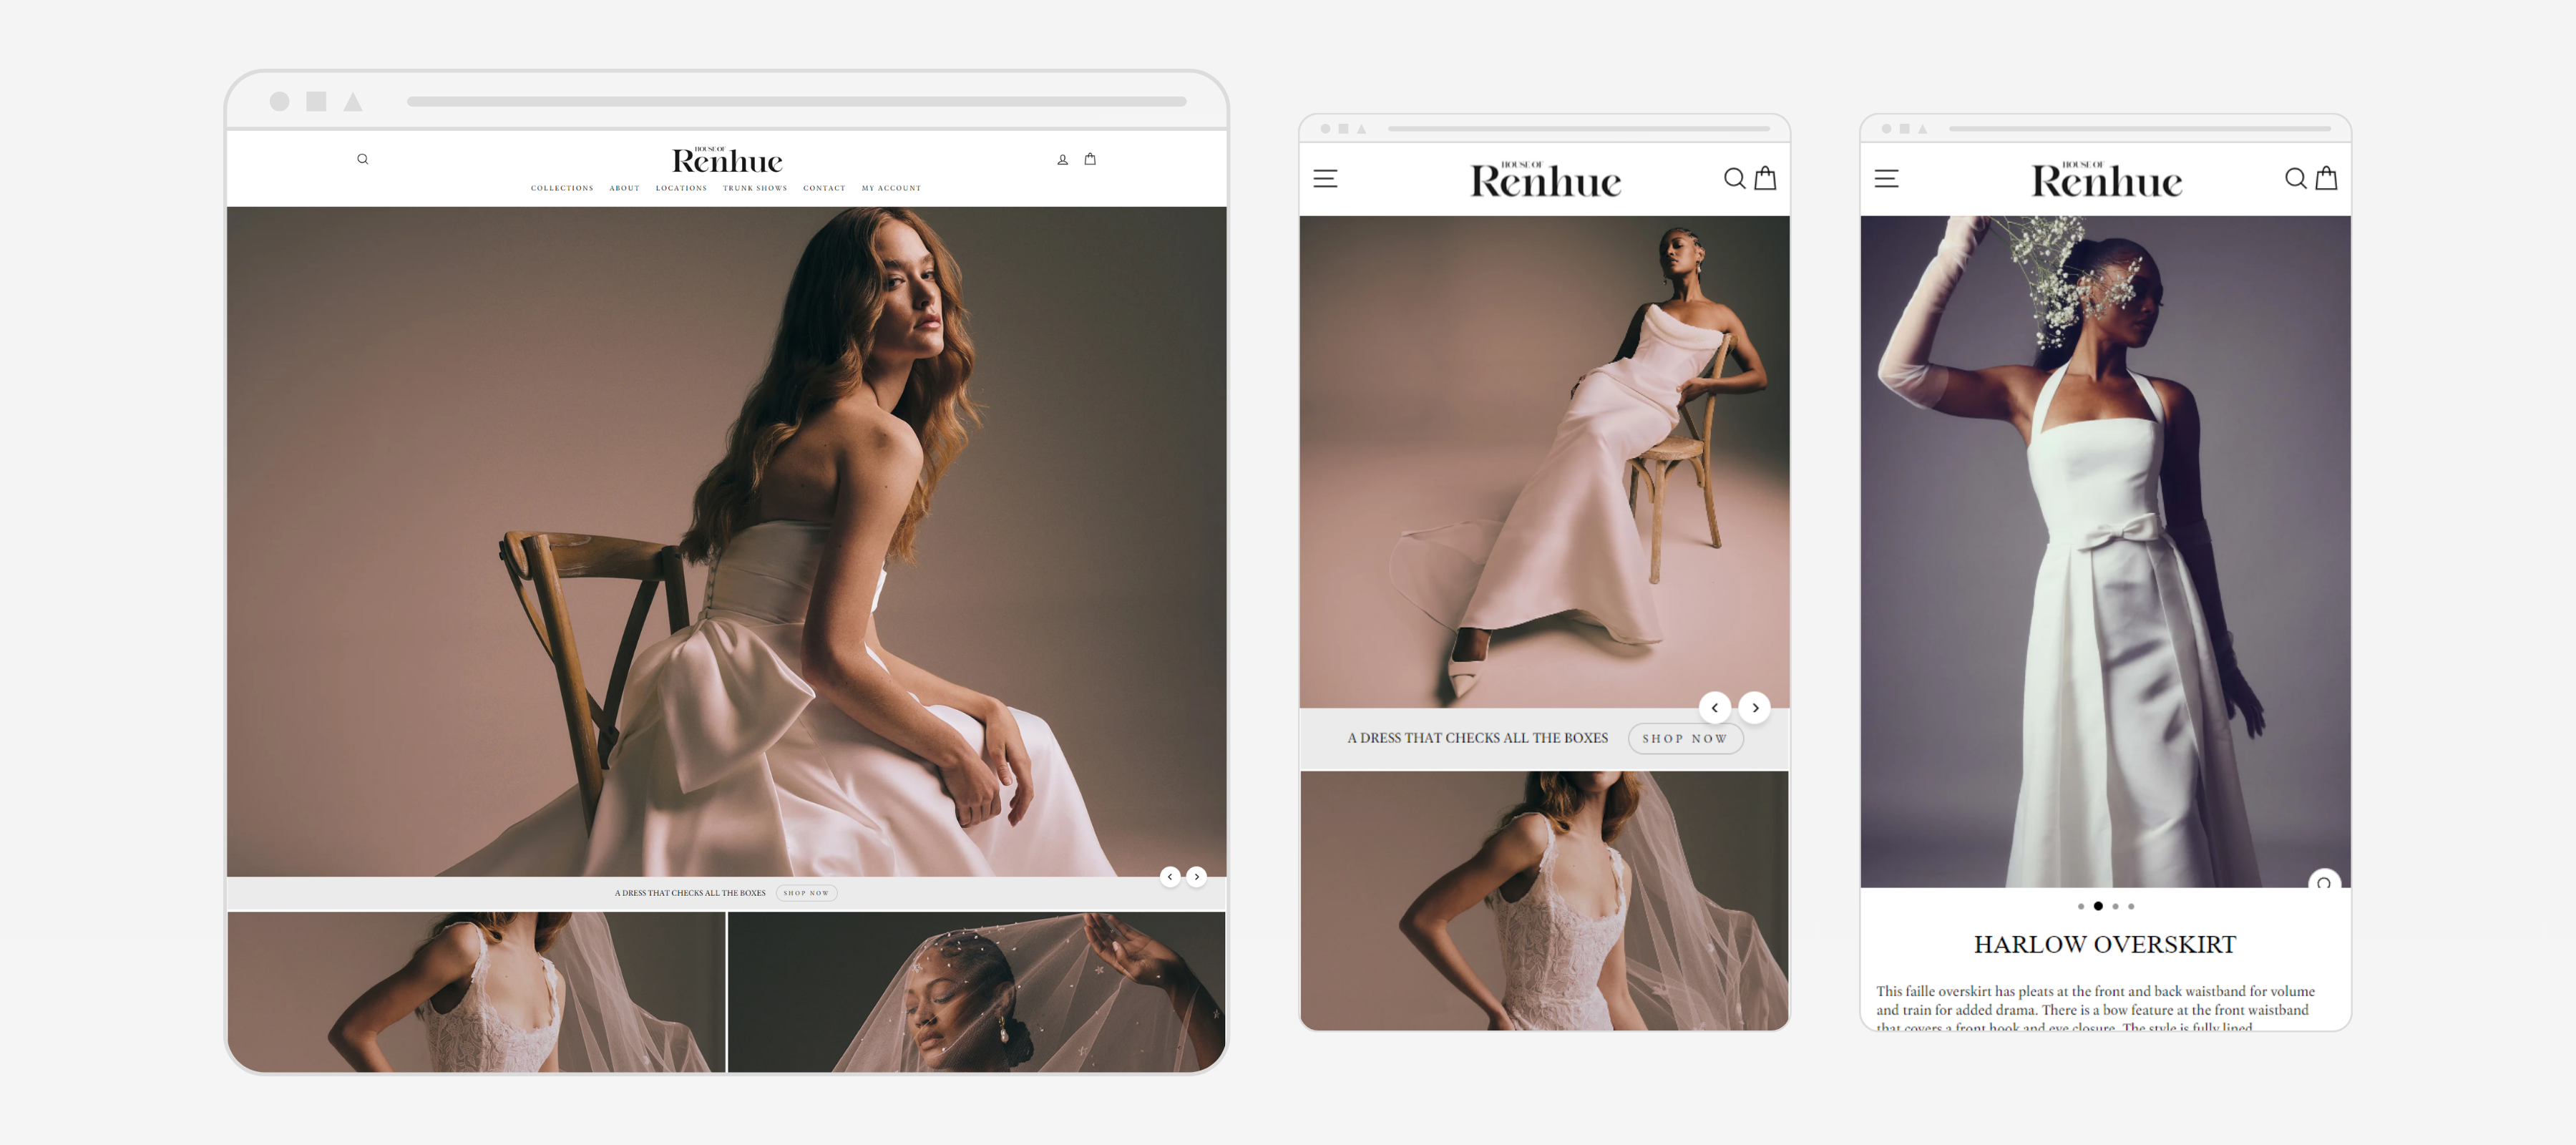Open the cart on the tablet header

1765,178
